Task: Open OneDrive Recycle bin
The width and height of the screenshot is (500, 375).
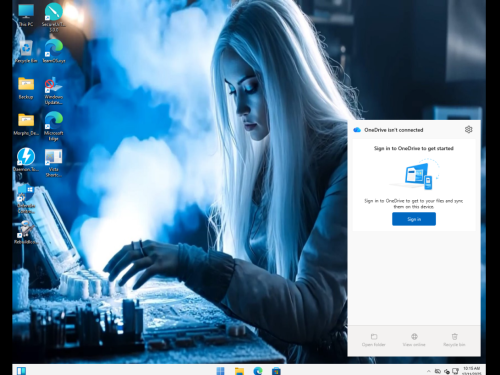Action: click(x=454, y=340)
